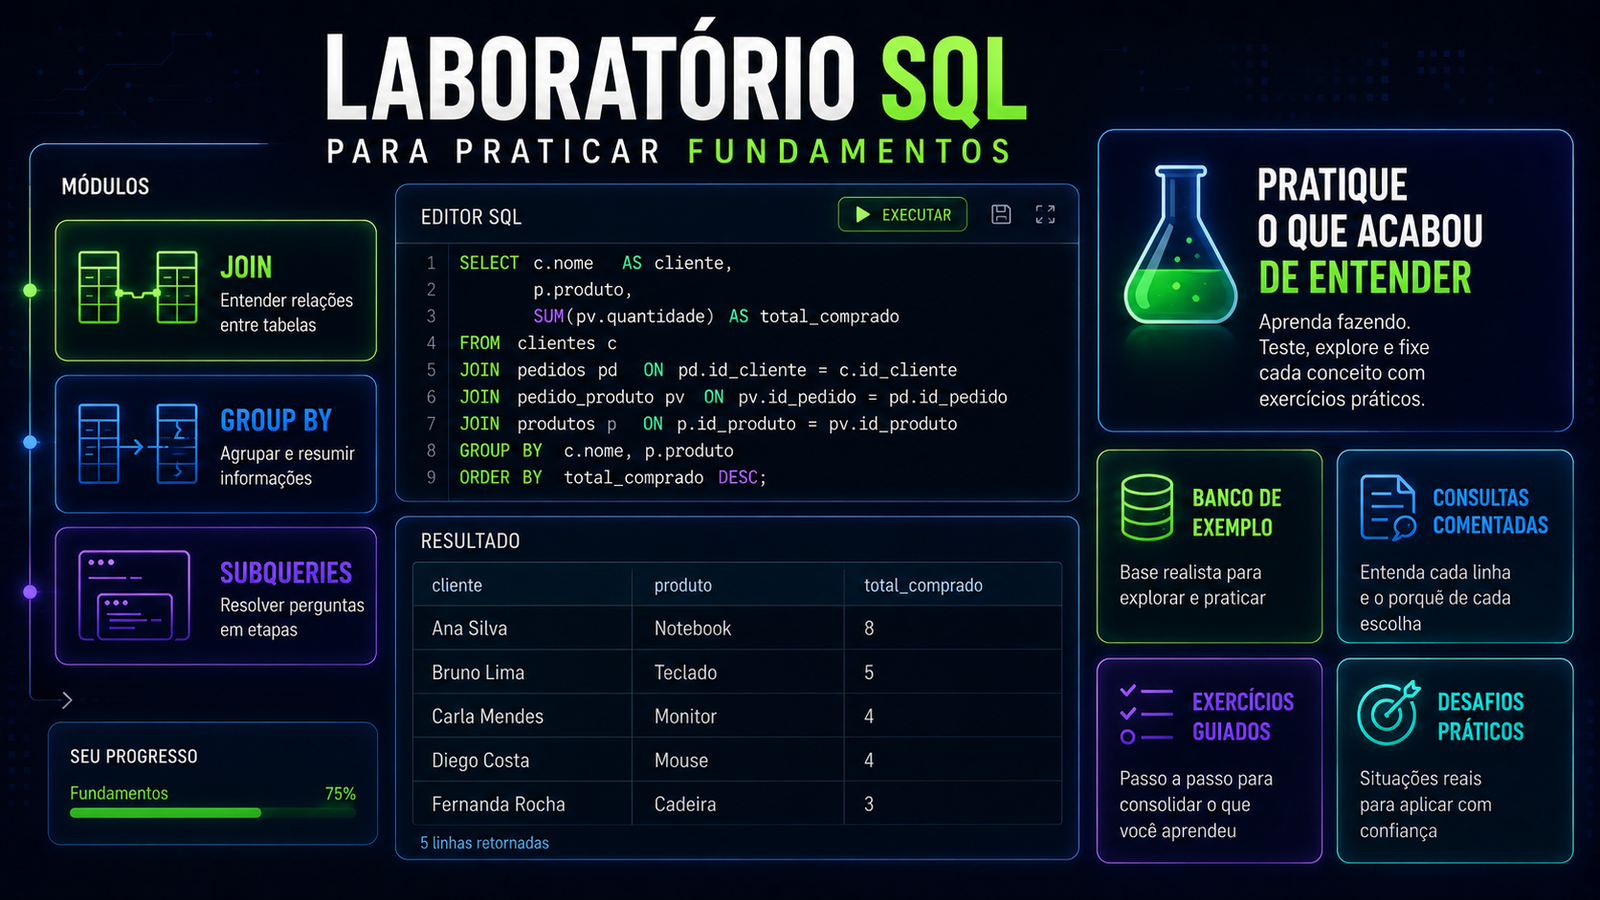The image size is (1600, 900).
Task: Click the value 8 in Ana Silva row
Action: [869, 628]
